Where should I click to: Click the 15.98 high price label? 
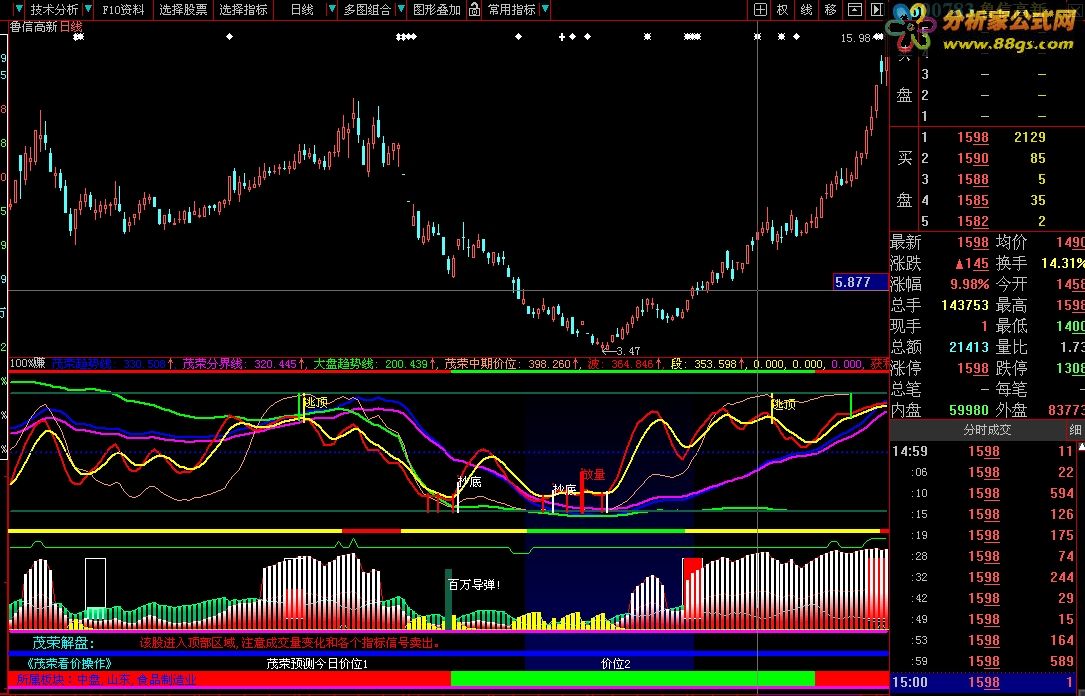point(855,38)
